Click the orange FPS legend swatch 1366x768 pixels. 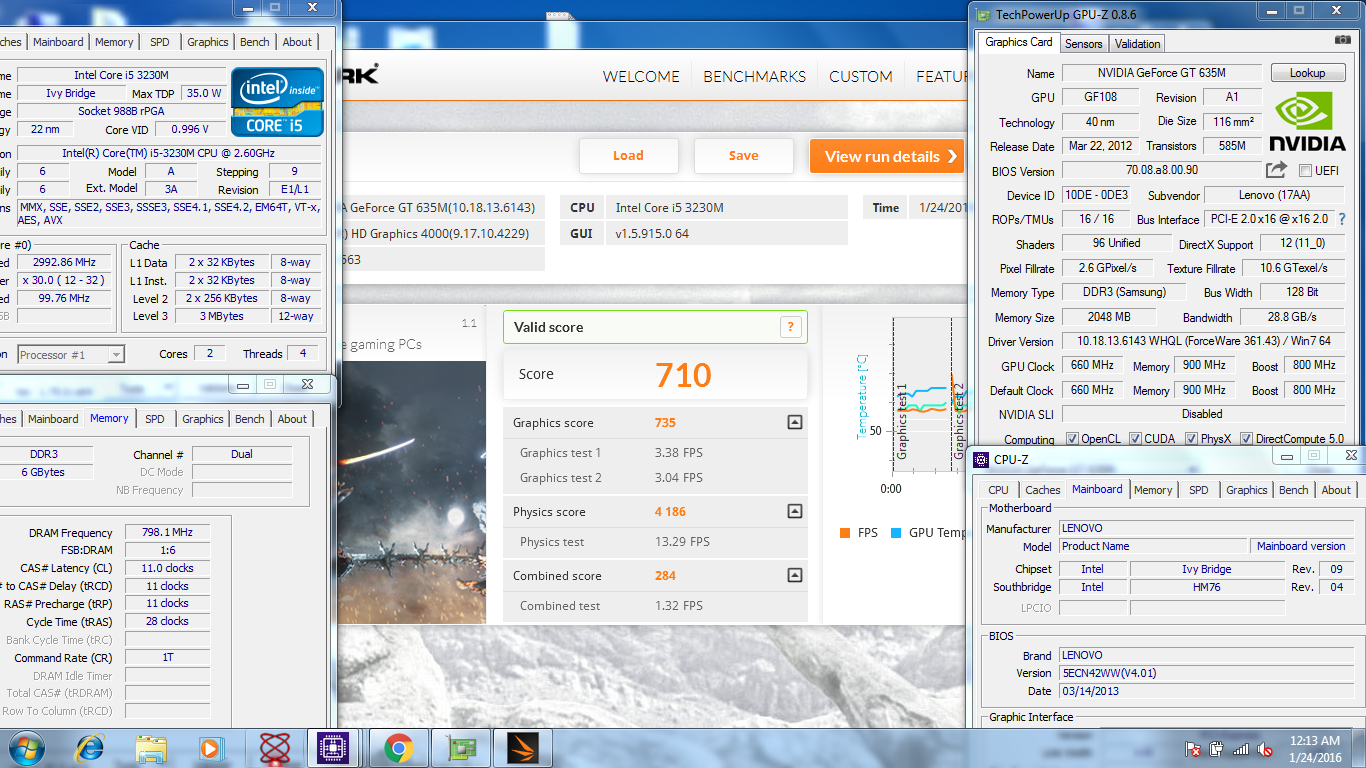click(x=845, y=533)
